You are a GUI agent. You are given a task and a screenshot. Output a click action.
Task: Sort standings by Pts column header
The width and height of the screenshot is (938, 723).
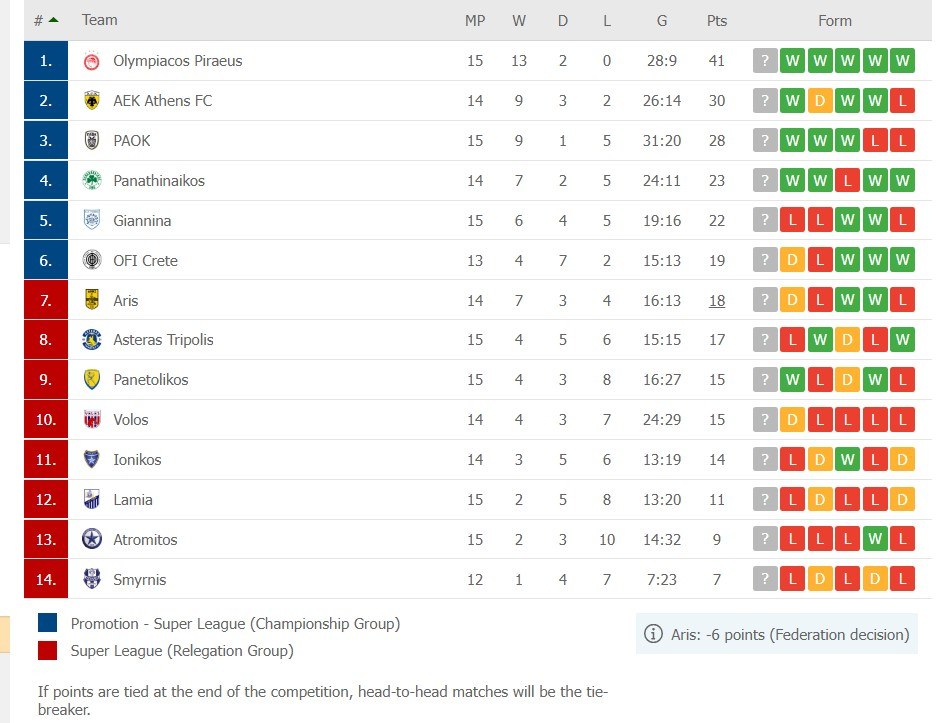point(717,20)
